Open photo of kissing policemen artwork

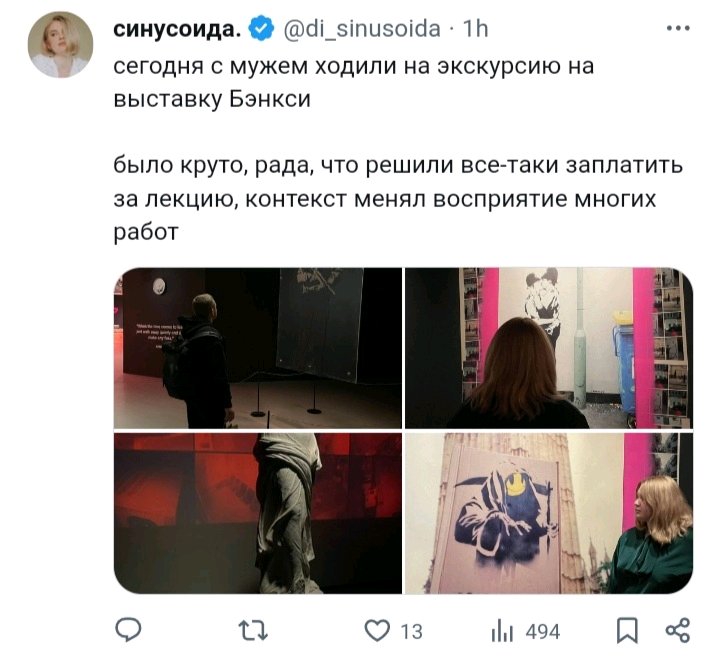[x=549, y=348]
